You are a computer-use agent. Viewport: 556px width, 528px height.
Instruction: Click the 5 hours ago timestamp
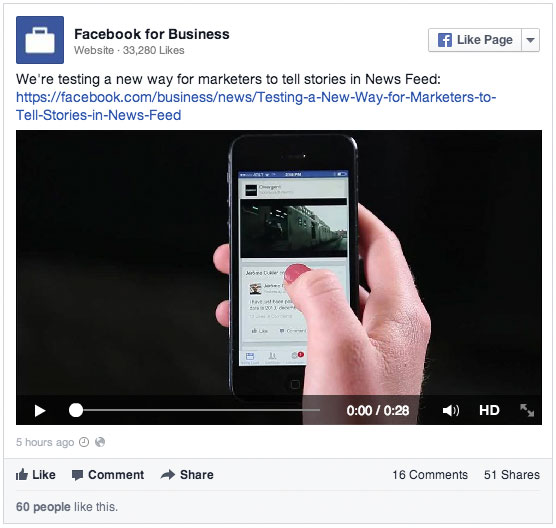[x=45, y=442]
